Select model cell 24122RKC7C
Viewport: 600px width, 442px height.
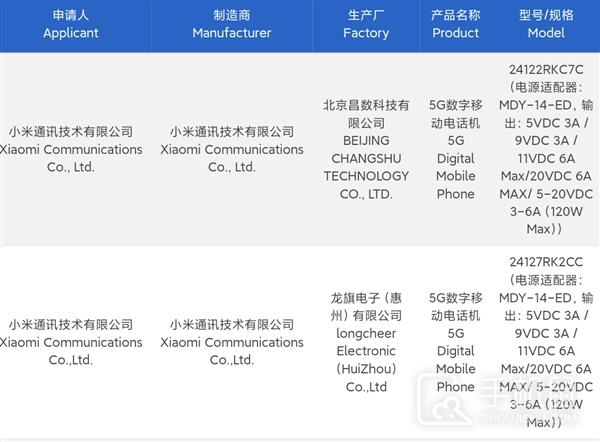click(x=546, y=149)
